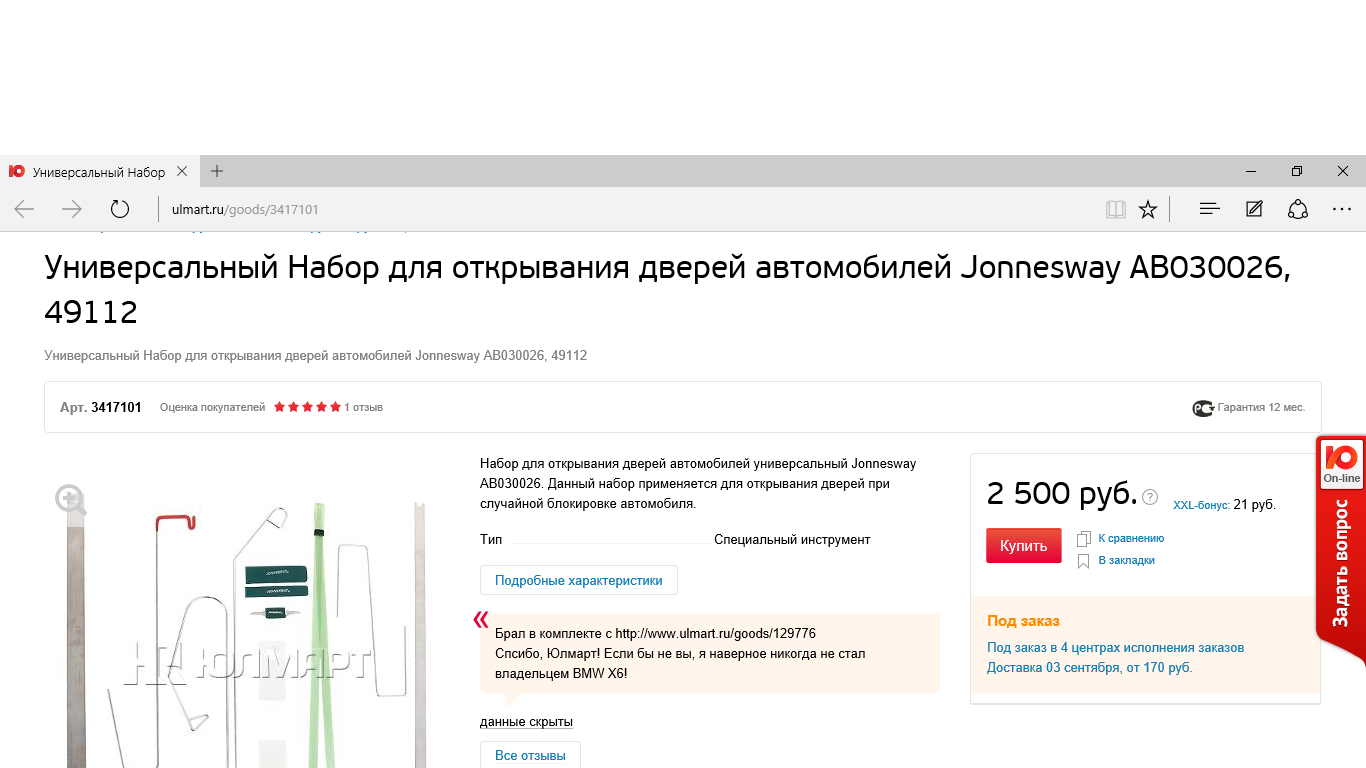Refresh the page with reload icon
This screenshot has height=768, width=1366.
click(x=120, y=209)
